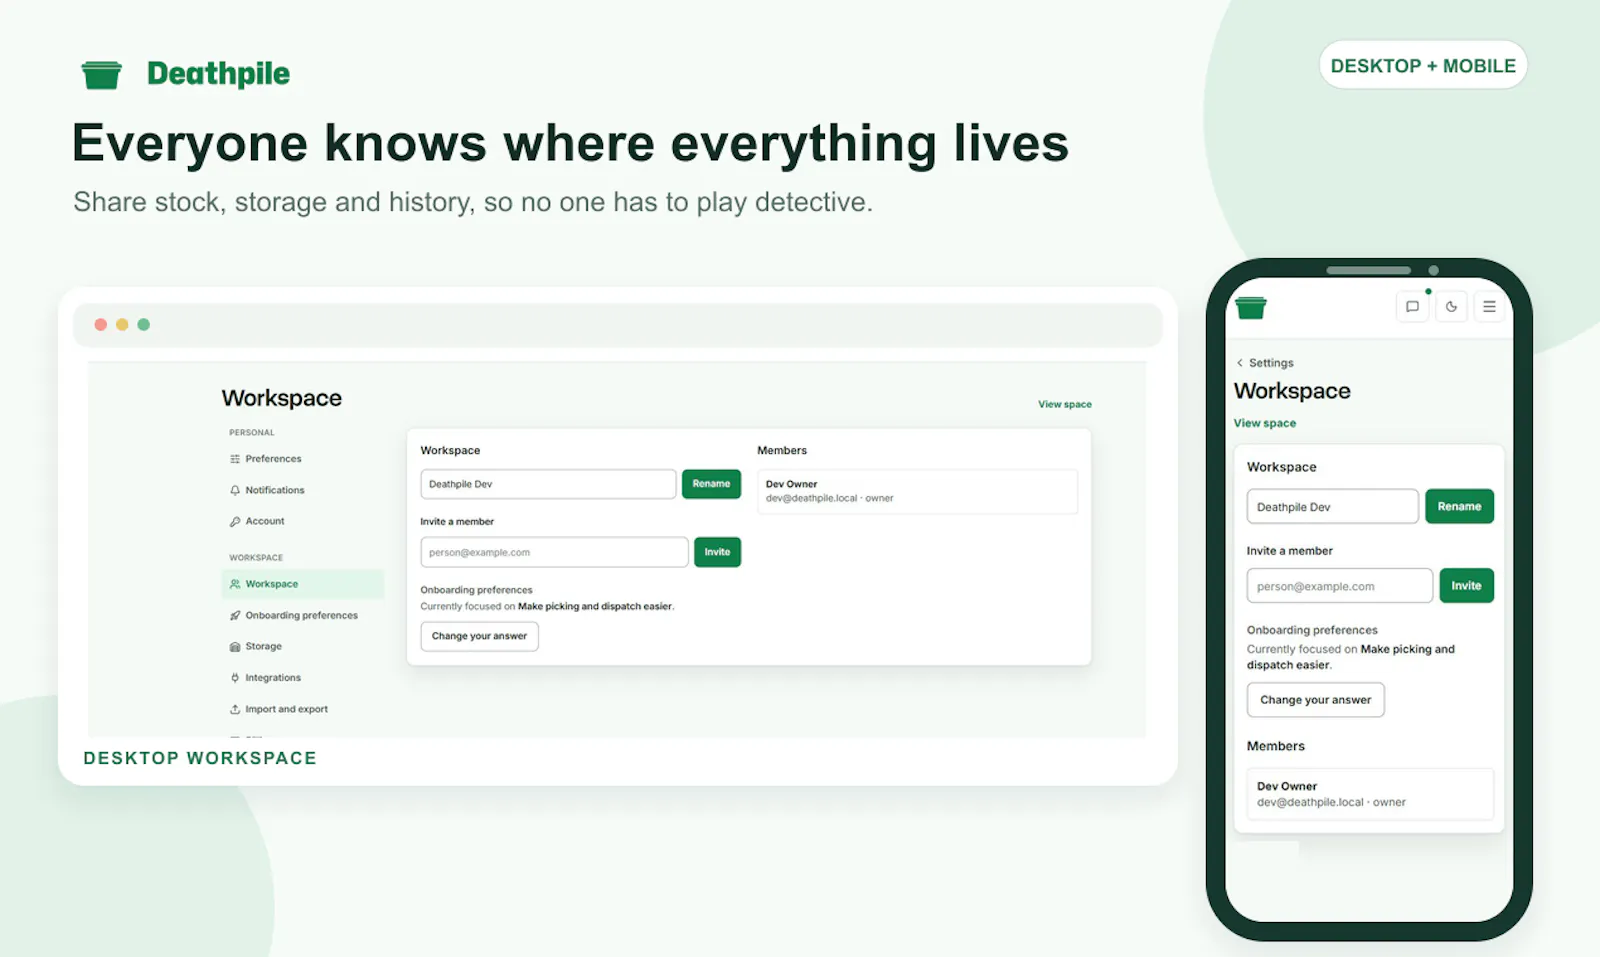Click the "PERSONAL" sidebar section heading

point(252,433)
